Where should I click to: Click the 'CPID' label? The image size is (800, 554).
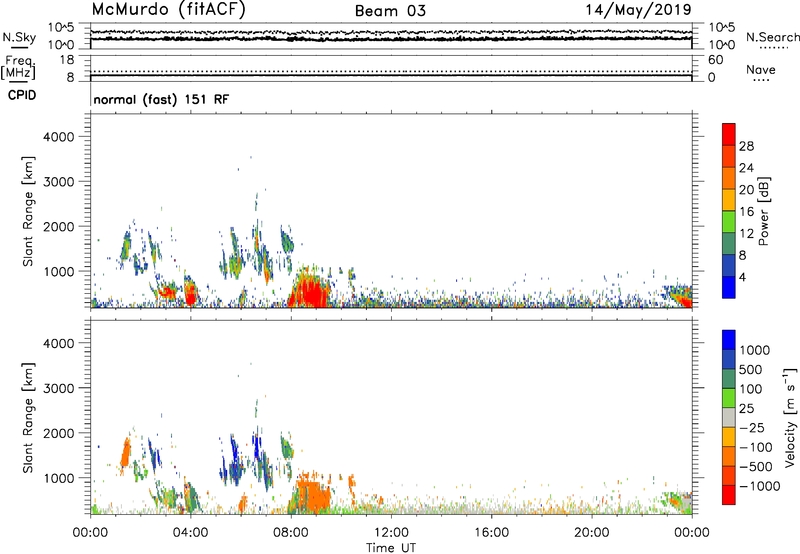(22, 95)
